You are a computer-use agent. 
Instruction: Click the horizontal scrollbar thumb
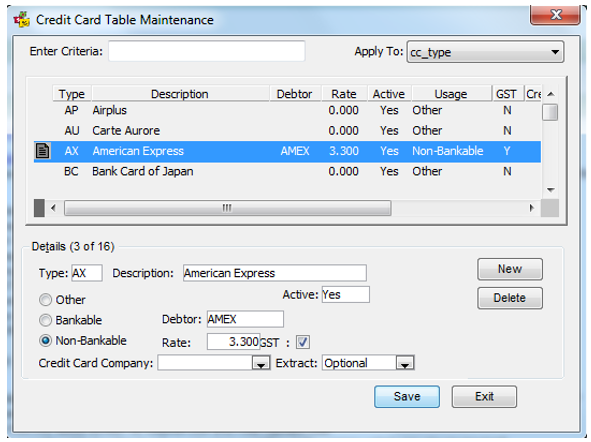pos(227,208)
